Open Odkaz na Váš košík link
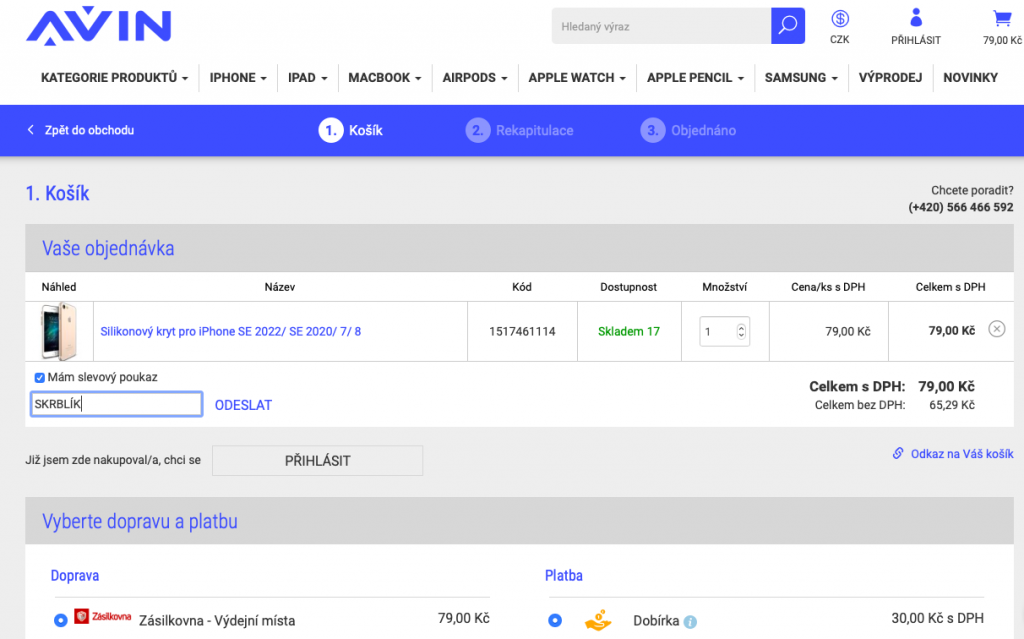Image resolution: width=1024 pixels, height=639 pixels. (962, 453)
